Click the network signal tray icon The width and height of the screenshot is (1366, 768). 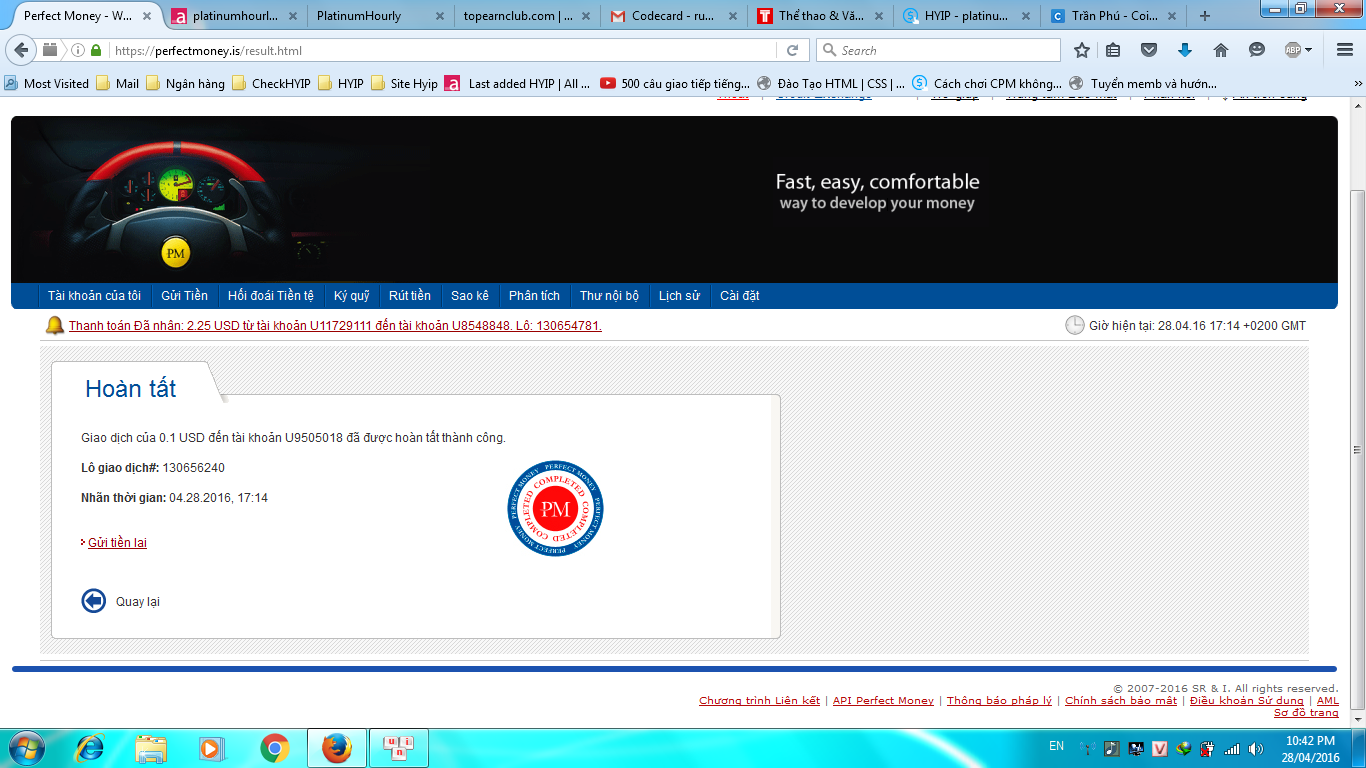(1231, 748)
